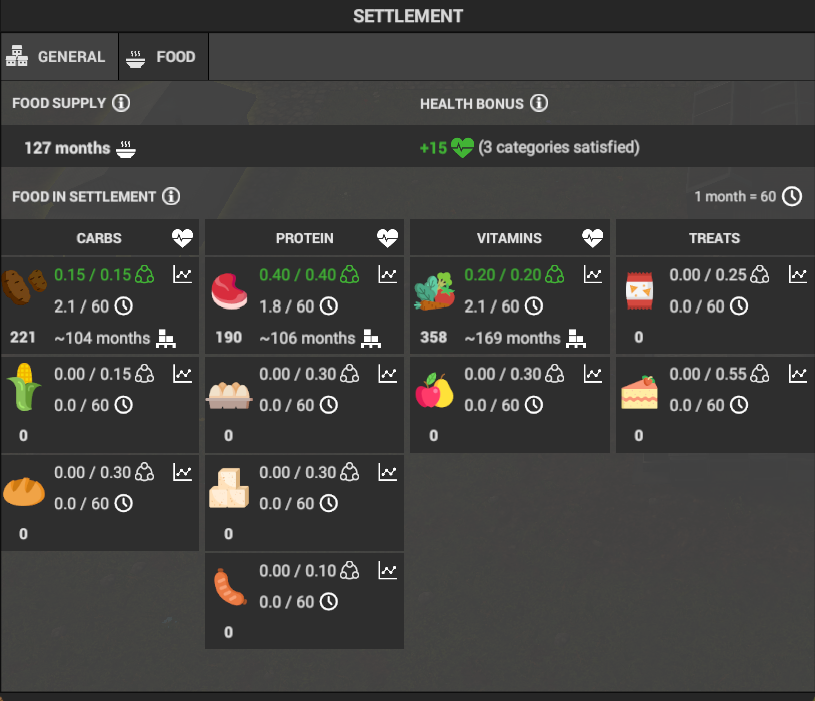This screenshot has height=701, width=815.
Task: Open the graph for chips snack
Action: pos(798,274)
